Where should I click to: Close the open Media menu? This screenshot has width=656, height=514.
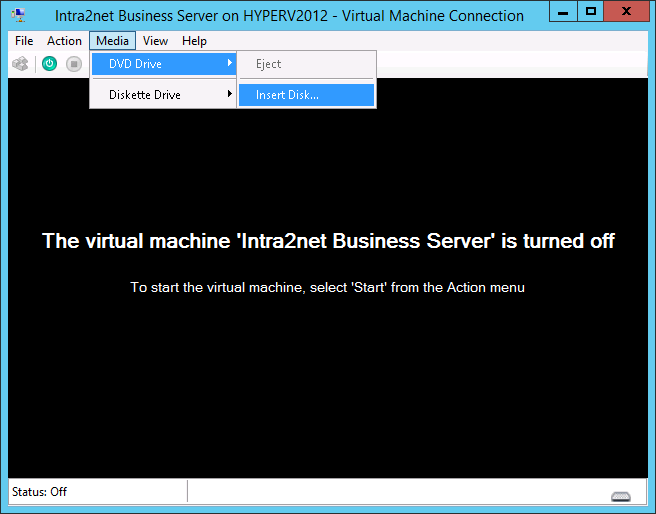click(112, 41)
